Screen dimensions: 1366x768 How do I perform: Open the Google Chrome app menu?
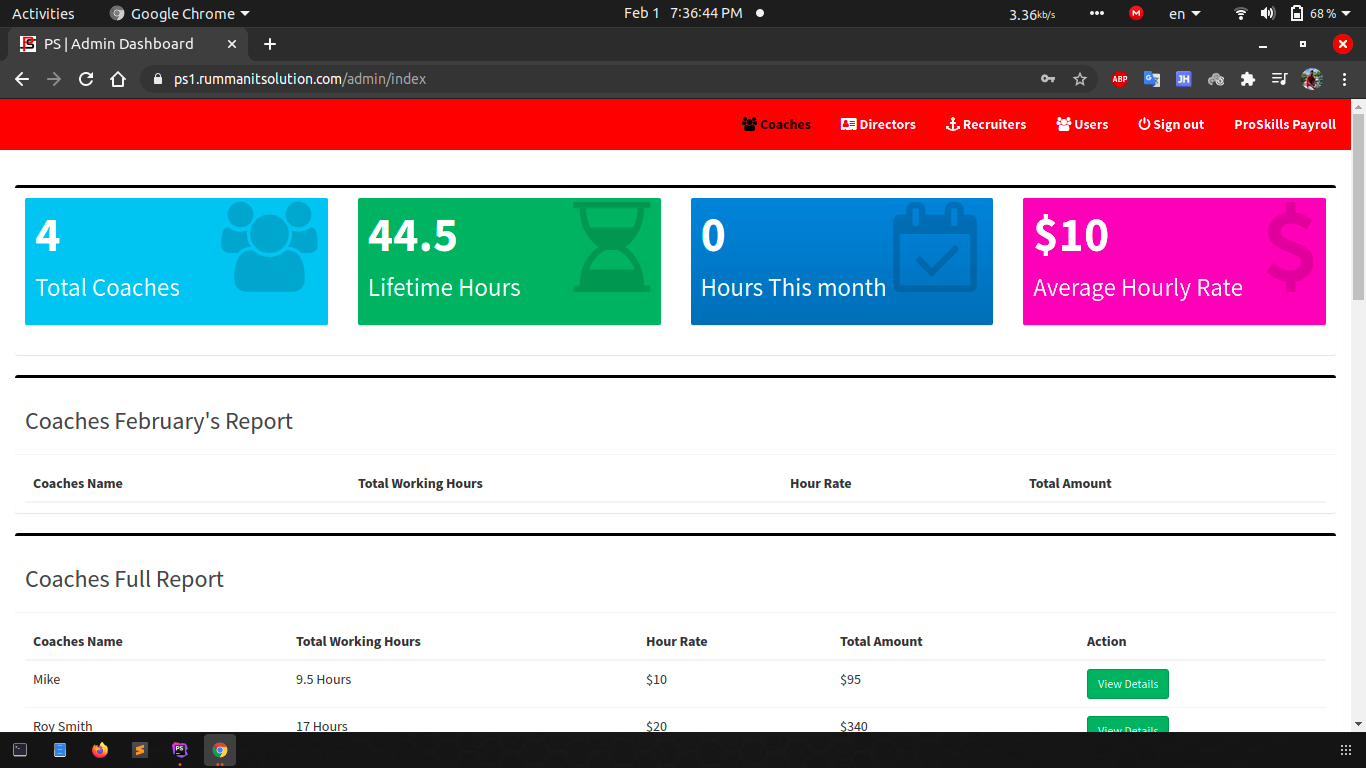point(180,14)
